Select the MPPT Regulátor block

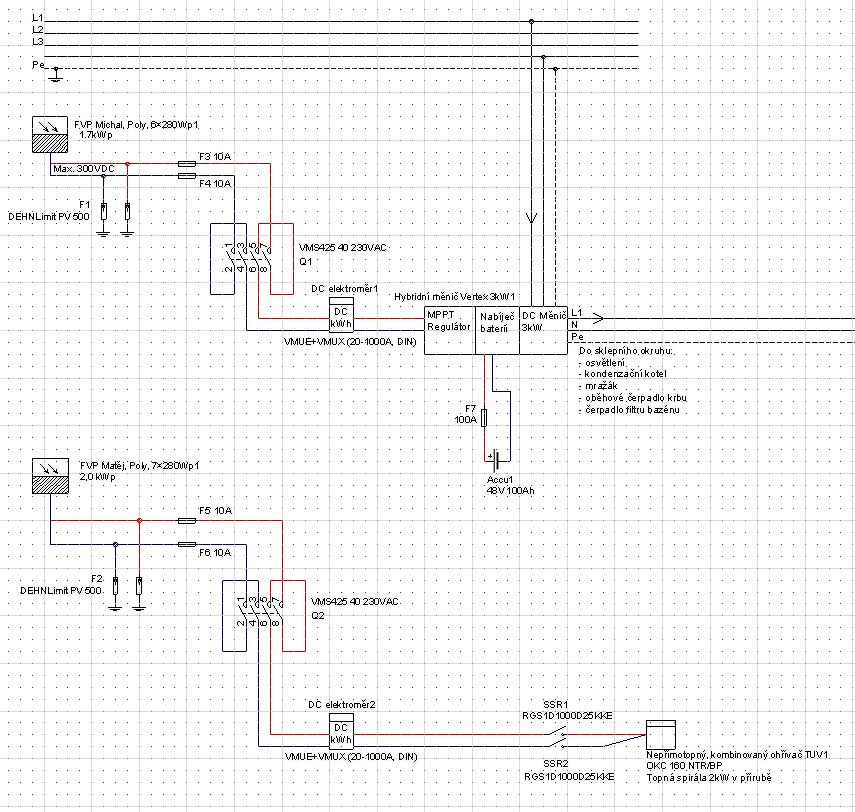pyautogui.click(x=450, y=330)
